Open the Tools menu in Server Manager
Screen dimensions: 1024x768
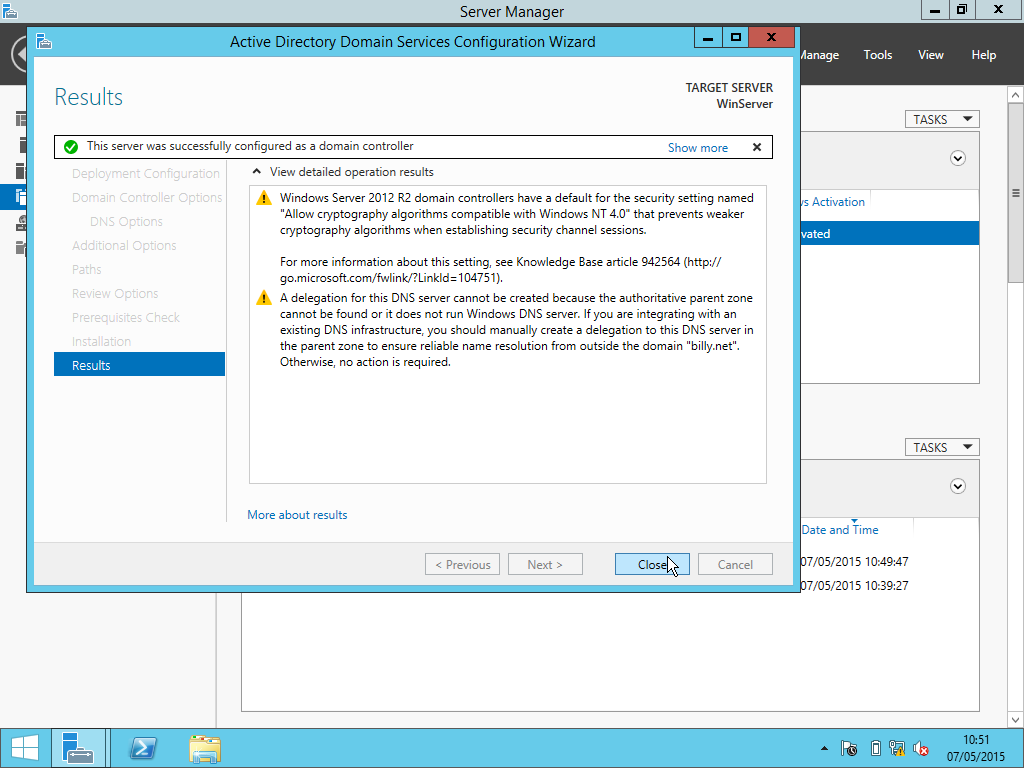(878, 55)
